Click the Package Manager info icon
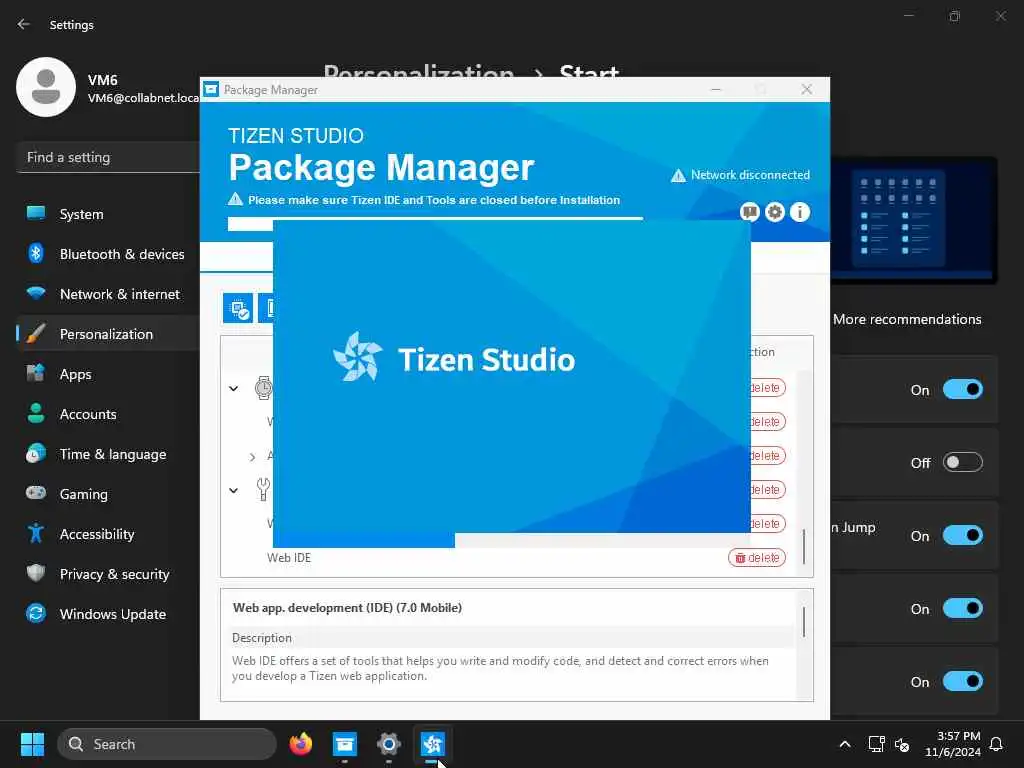 [800, 212]
